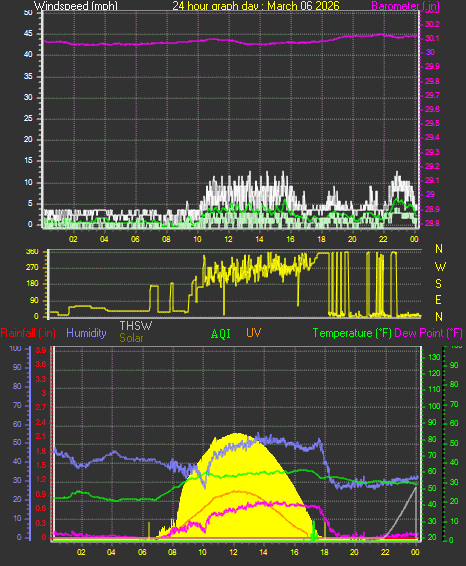Image resolution: width=466 pixels, height=566 pixels.
Task: Click the "08" hour label under the bottom chart
Action: coord(172,552)
